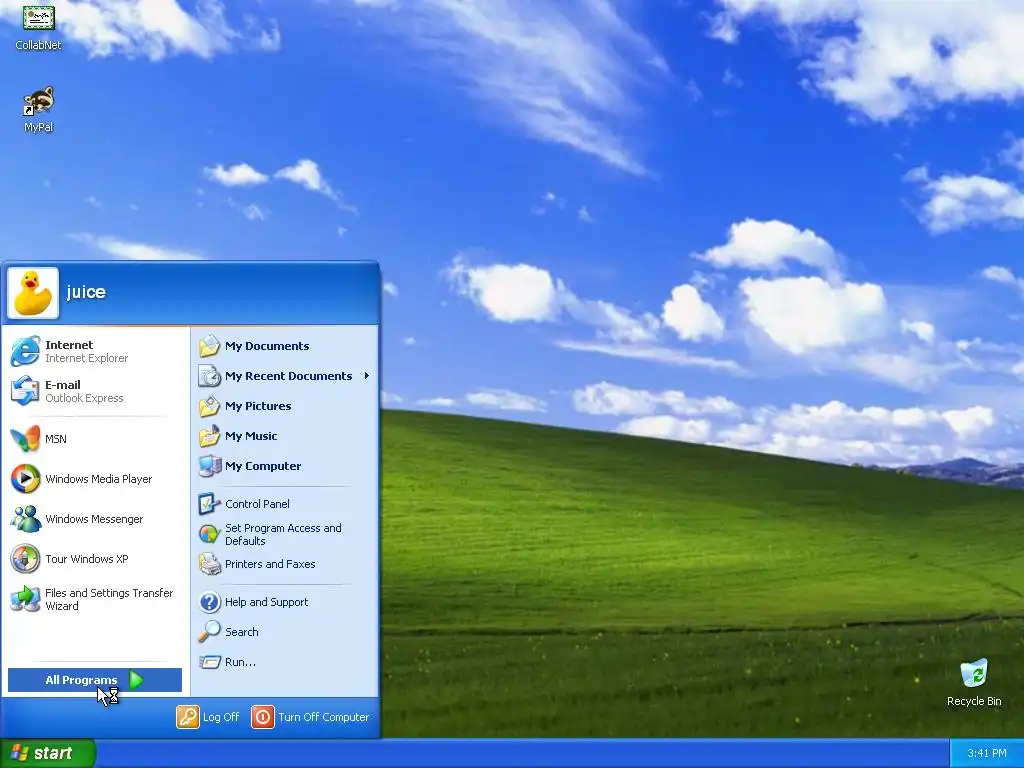Click the green All Programs arrow
Image resolution: width=1024 pixels, height=768 pixels.
tap(136, 680)
